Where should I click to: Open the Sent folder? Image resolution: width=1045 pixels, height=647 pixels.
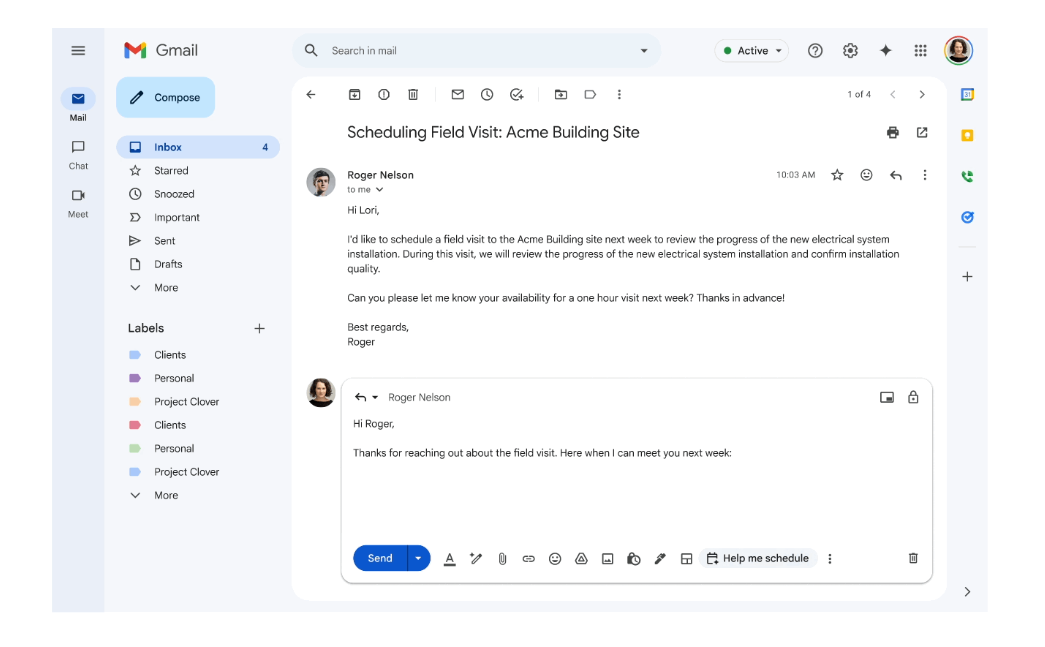(x=165, y=241)
